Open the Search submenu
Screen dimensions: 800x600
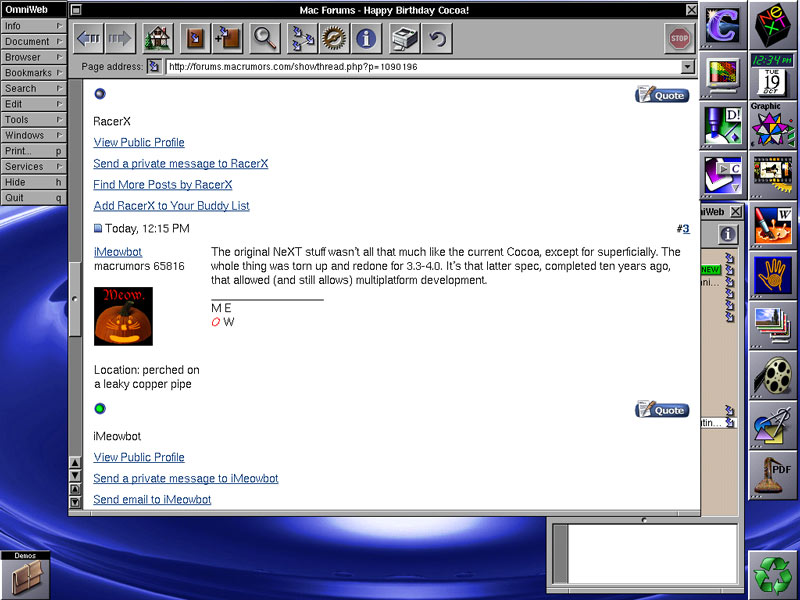(x=34, y=88)
